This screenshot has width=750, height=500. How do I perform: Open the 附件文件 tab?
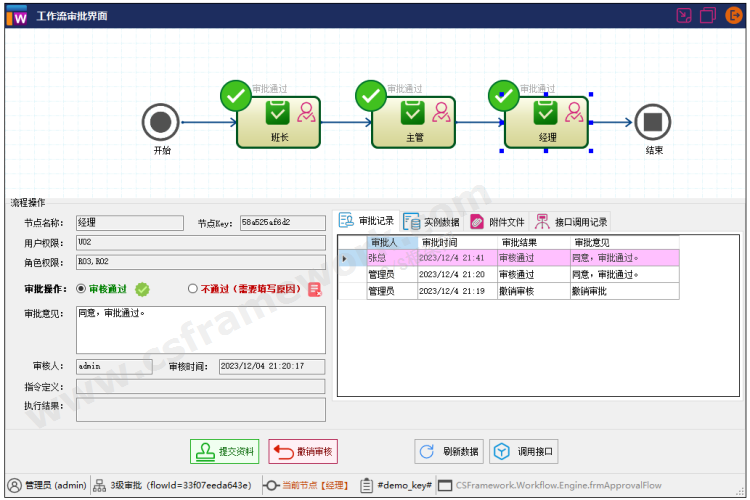(496, 222)
